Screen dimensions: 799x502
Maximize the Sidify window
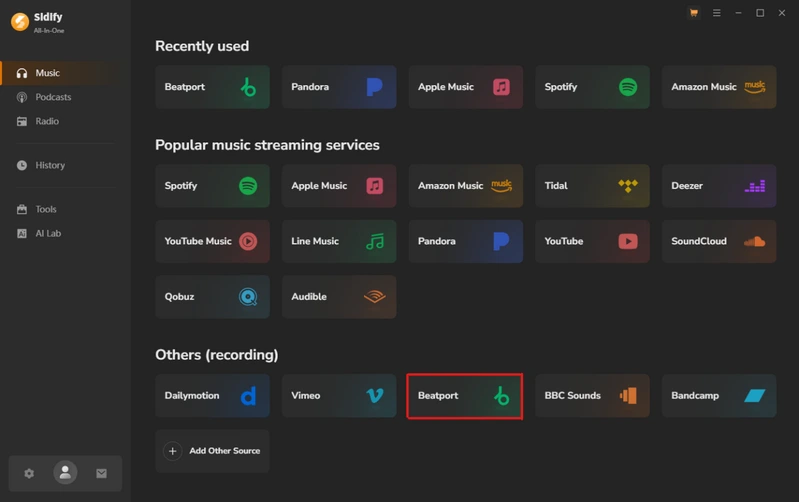coord(760,13)
